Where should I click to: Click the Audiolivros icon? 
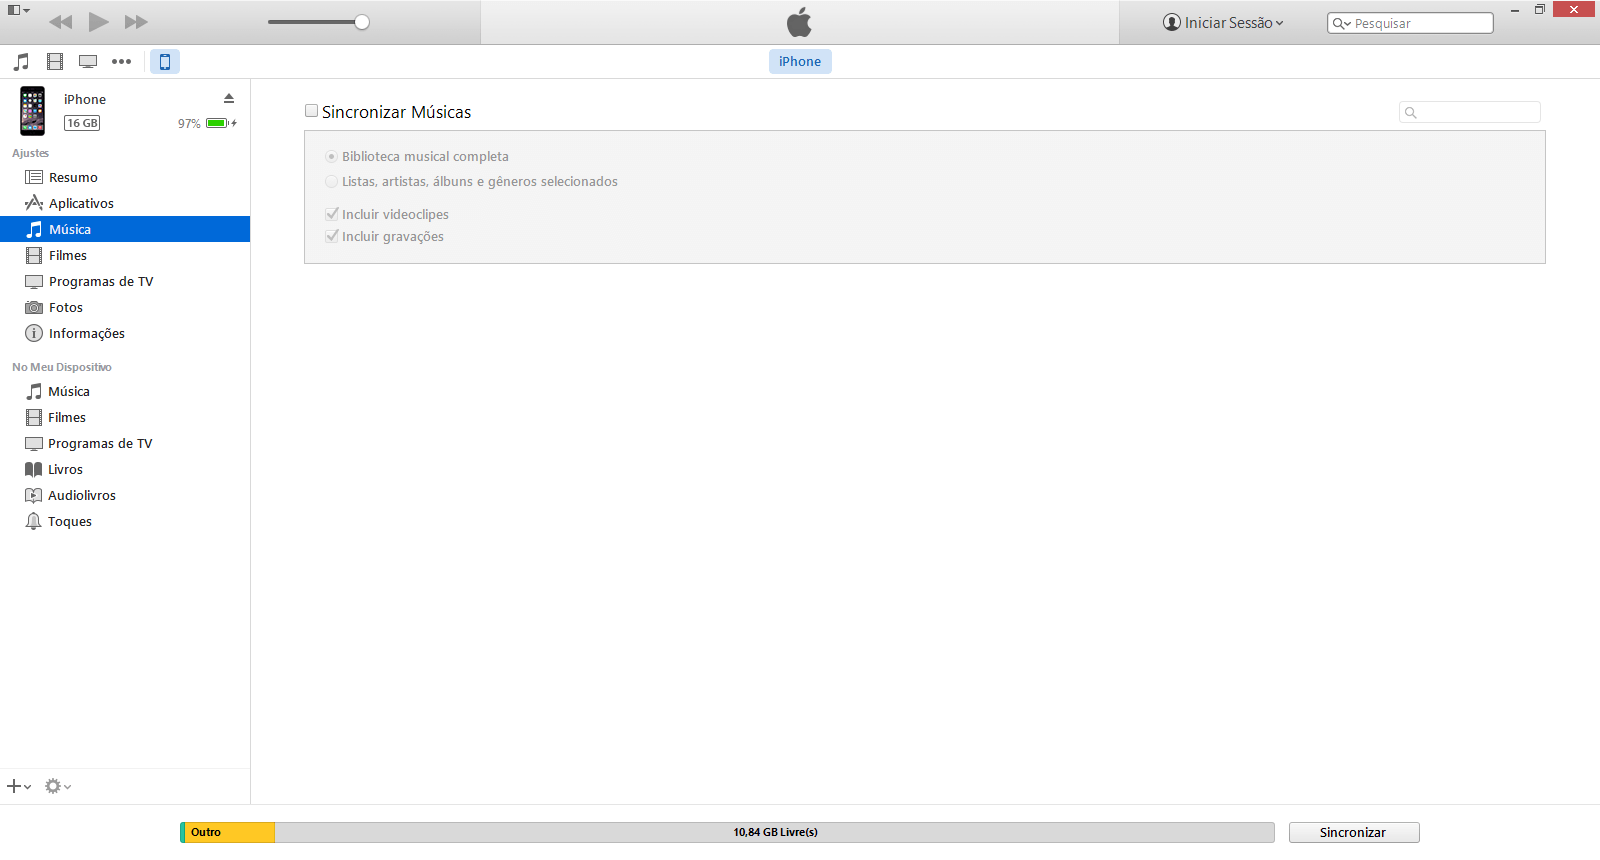(x=33, y=495)
